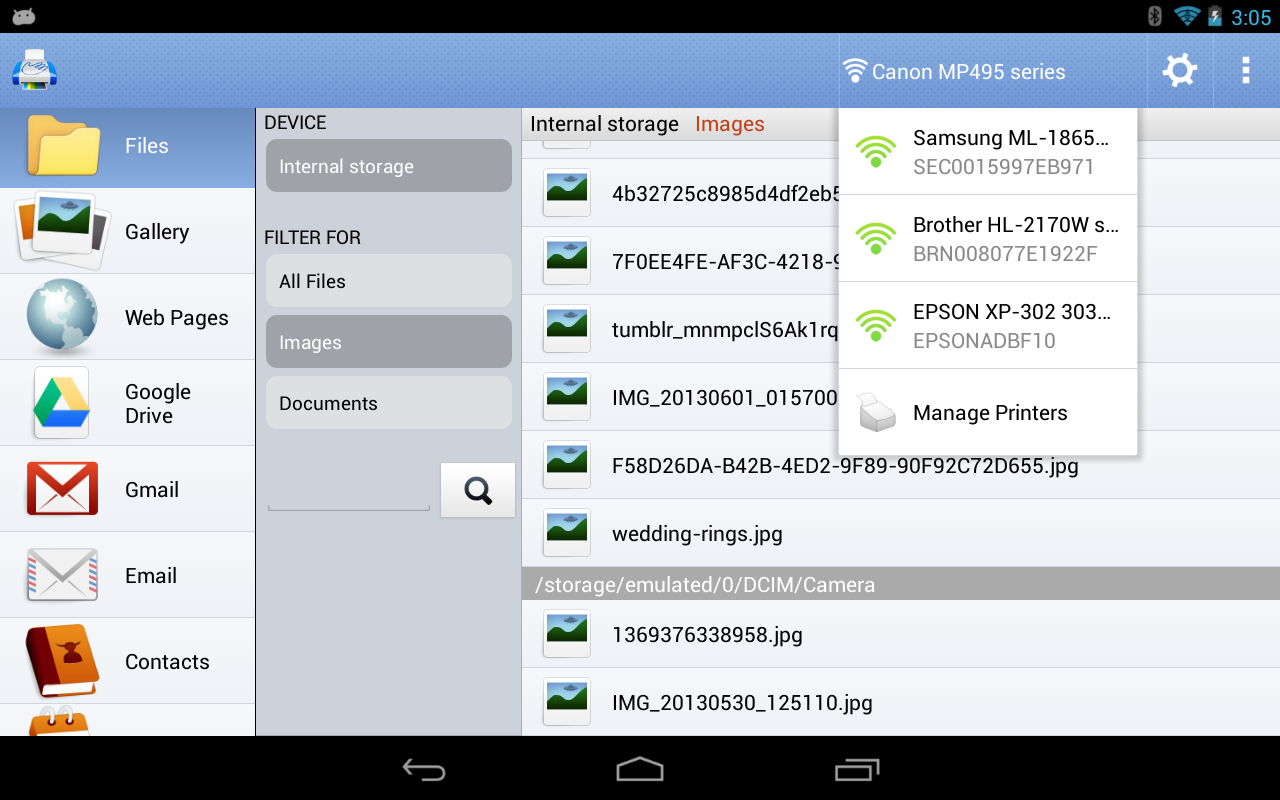
Task: Open Contacts book icon
Action: (62, 661)
